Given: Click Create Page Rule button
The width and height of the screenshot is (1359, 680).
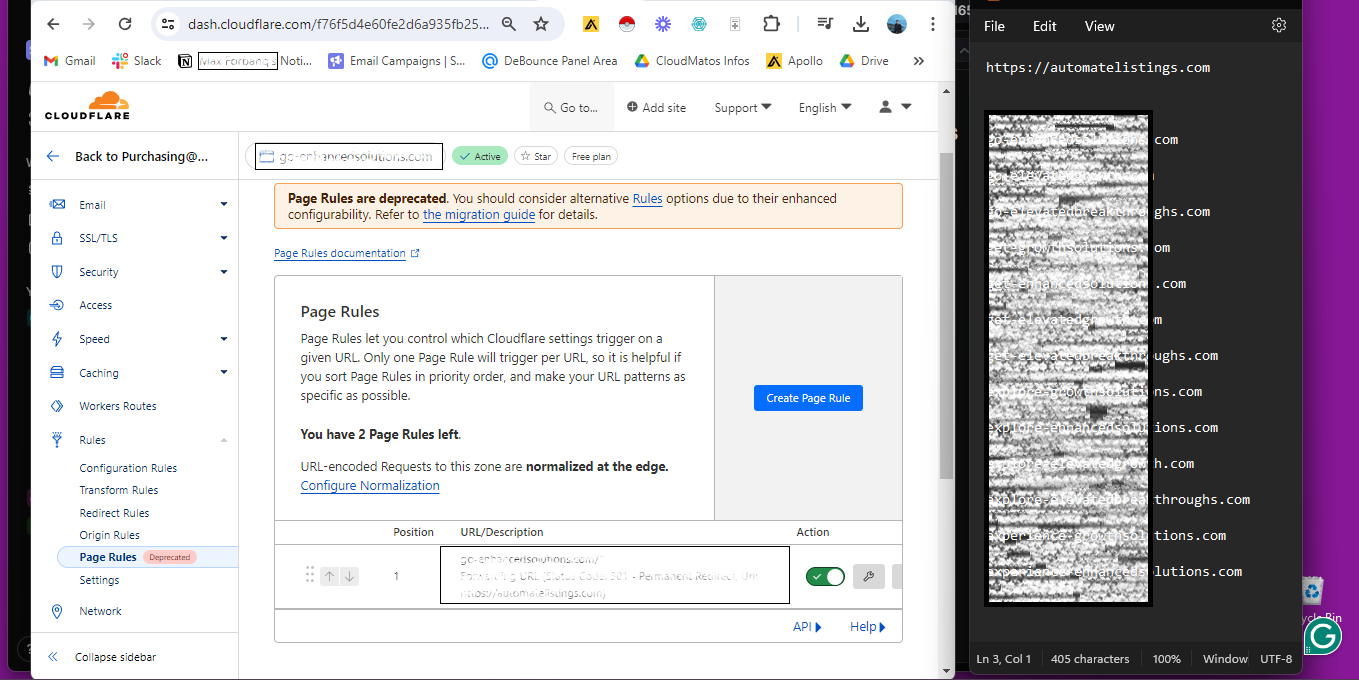Looking at the screenshot, I should pos(808,398).
